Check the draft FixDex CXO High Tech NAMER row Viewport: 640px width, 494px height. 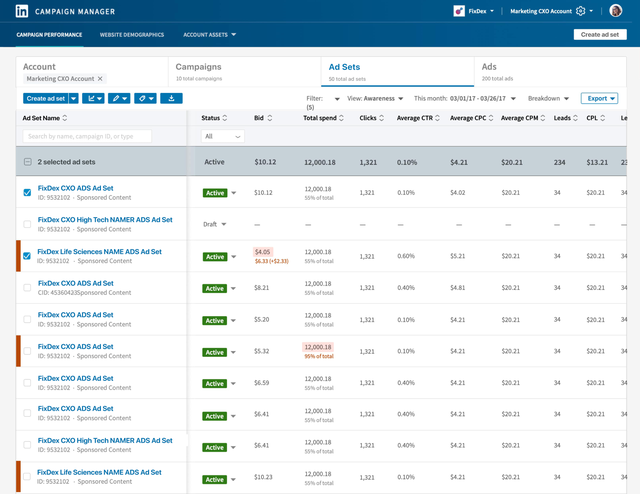pos(27,224)
